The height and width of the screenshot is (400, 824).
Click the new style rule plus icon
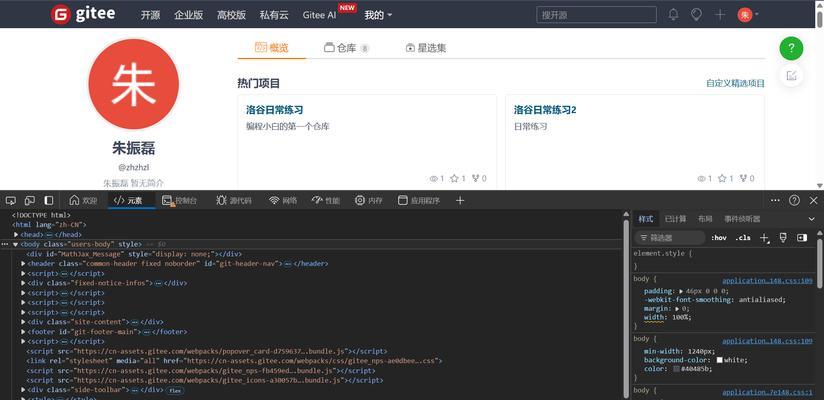click(765, 238)
